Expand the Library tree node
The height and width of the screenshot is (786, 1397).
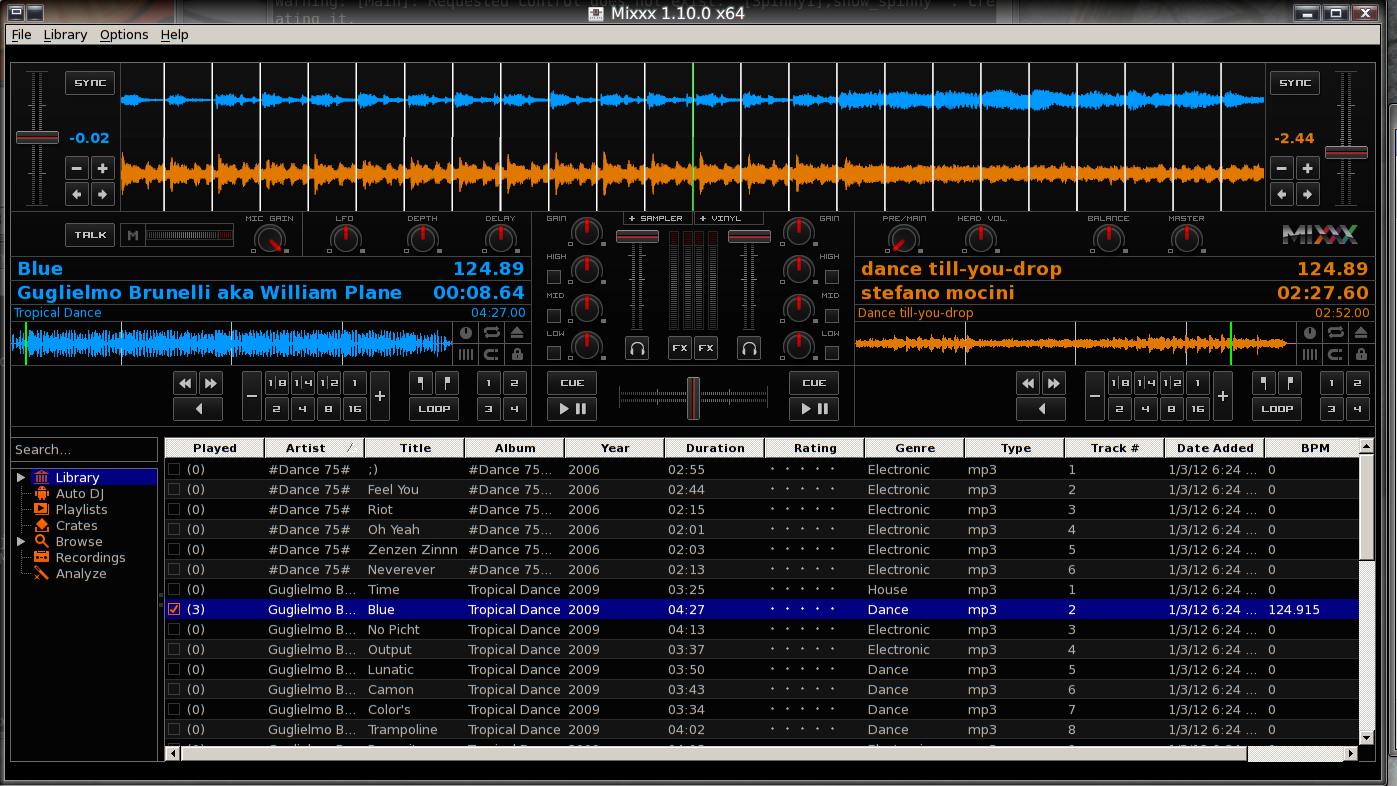21,478
